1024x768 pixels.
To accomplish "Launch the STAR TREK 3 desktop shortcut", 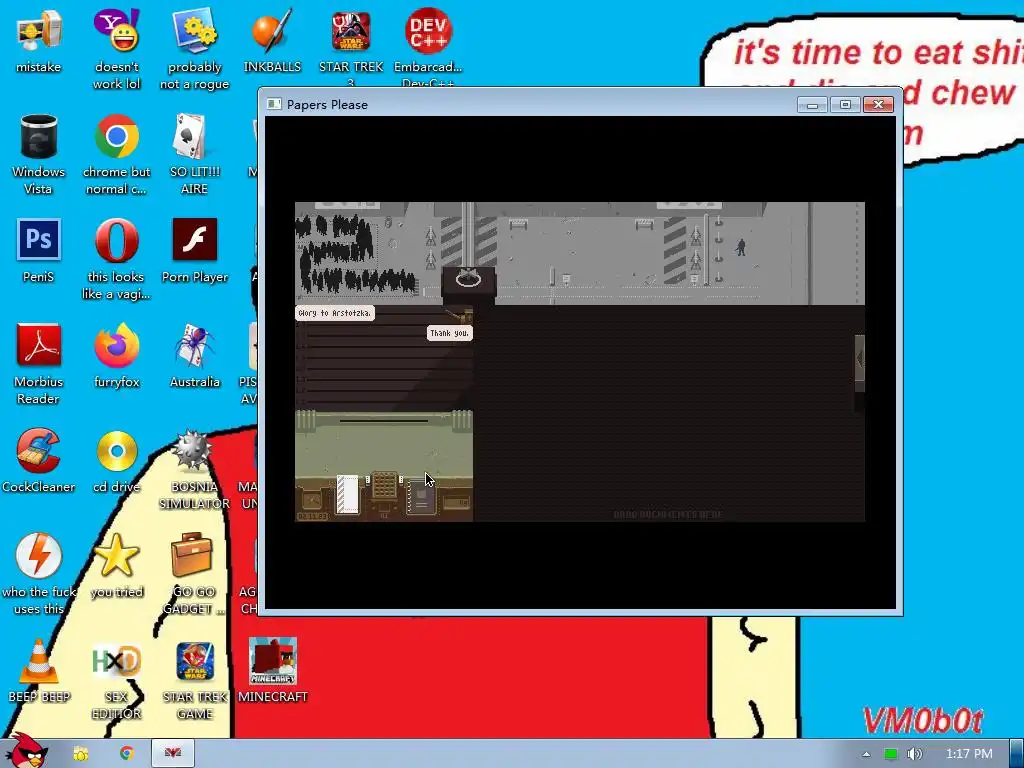I will point(351,31).
